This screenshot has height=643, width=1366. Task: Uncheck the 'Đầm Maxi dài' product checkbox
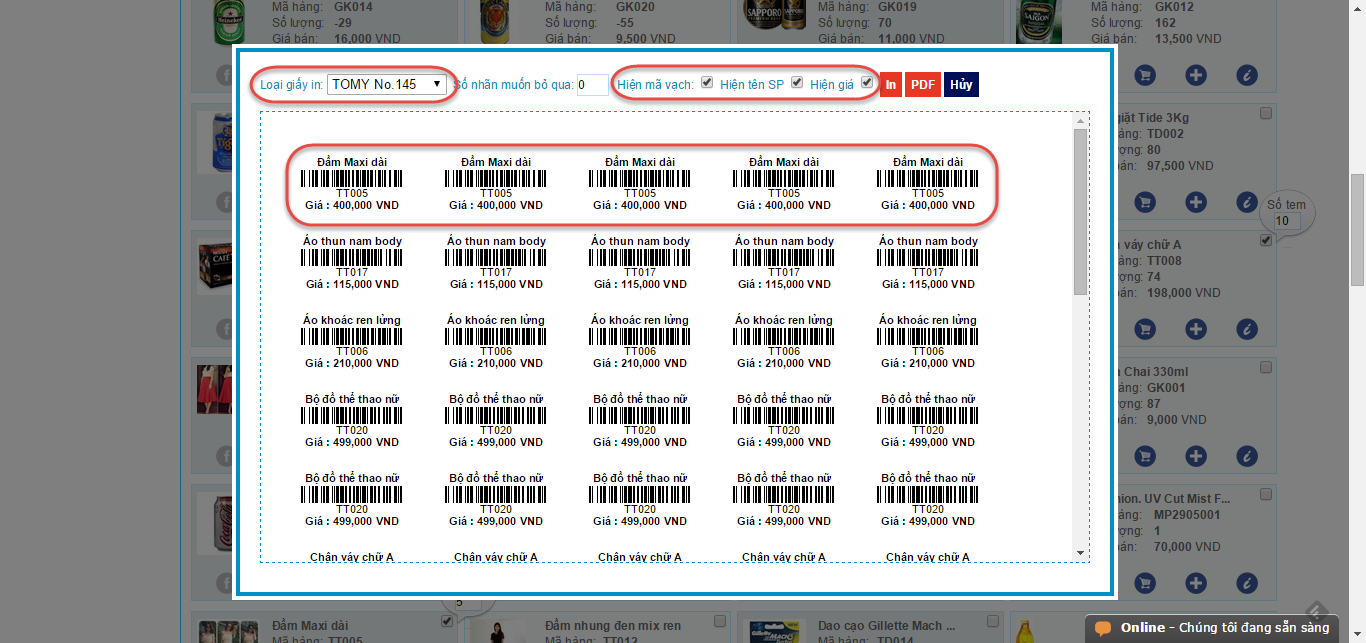(447, 622)
